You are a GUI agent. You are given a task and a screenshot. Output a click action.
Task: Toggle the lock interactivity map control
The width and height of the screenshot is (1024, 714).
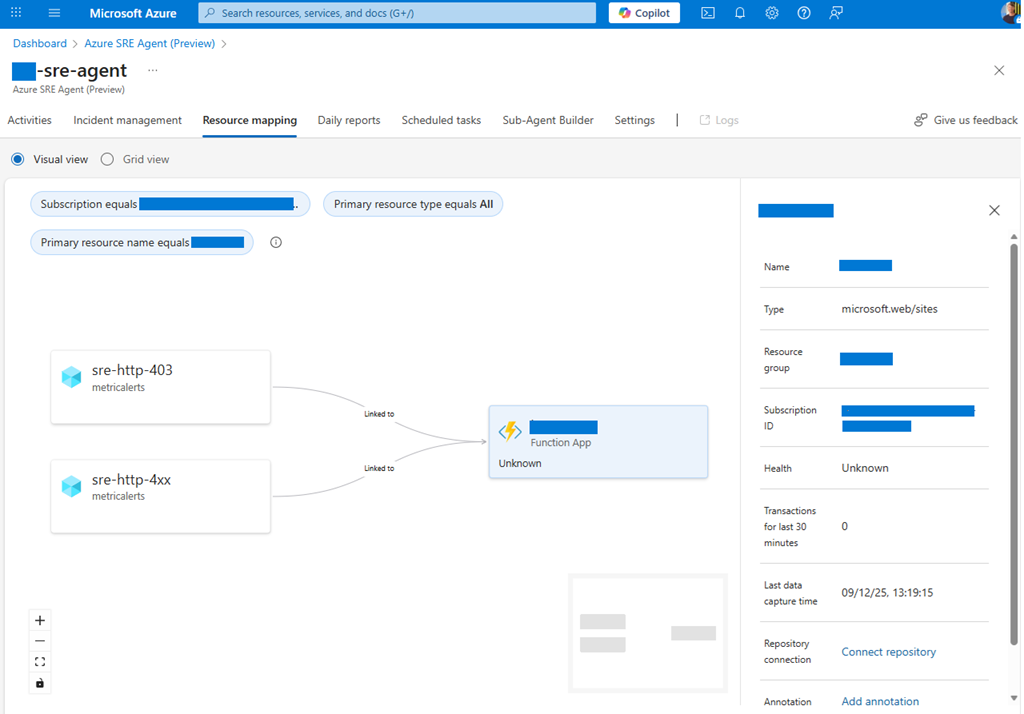click(x=40, y=683)
